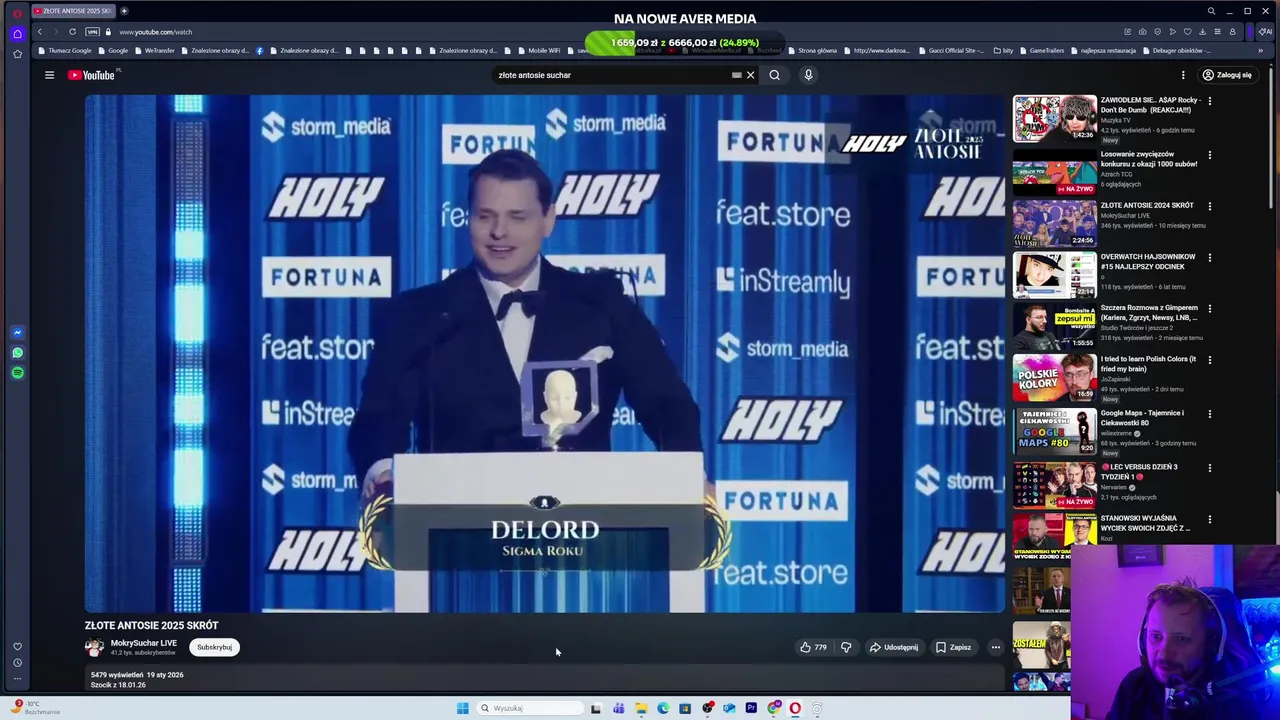
Task: Open sidebar three-dot setup menu
Action: 17,678
